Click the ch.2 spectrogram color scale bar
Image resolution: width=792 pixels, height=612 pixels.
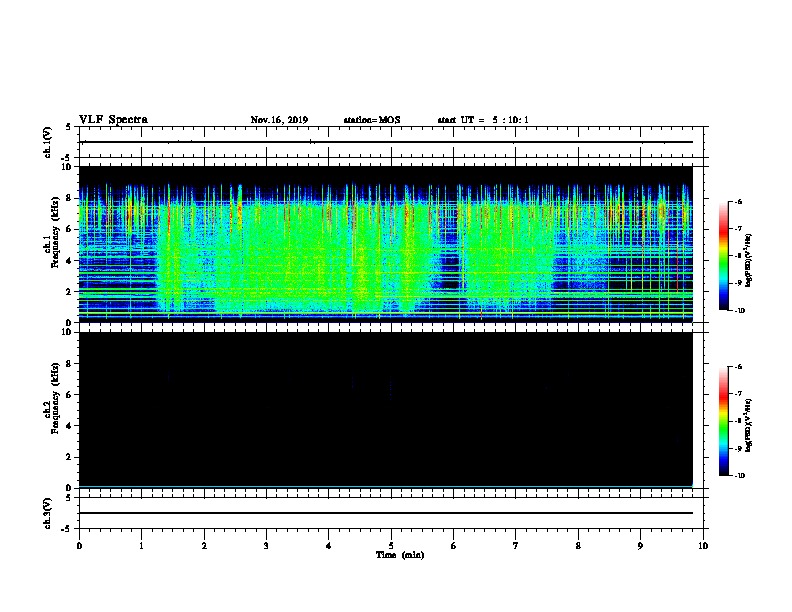click(723, 421)
